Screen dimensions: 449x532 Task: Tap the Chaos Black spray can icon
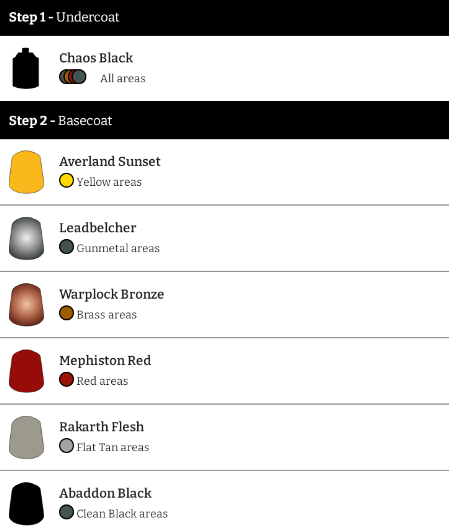[x=26, y=68]
